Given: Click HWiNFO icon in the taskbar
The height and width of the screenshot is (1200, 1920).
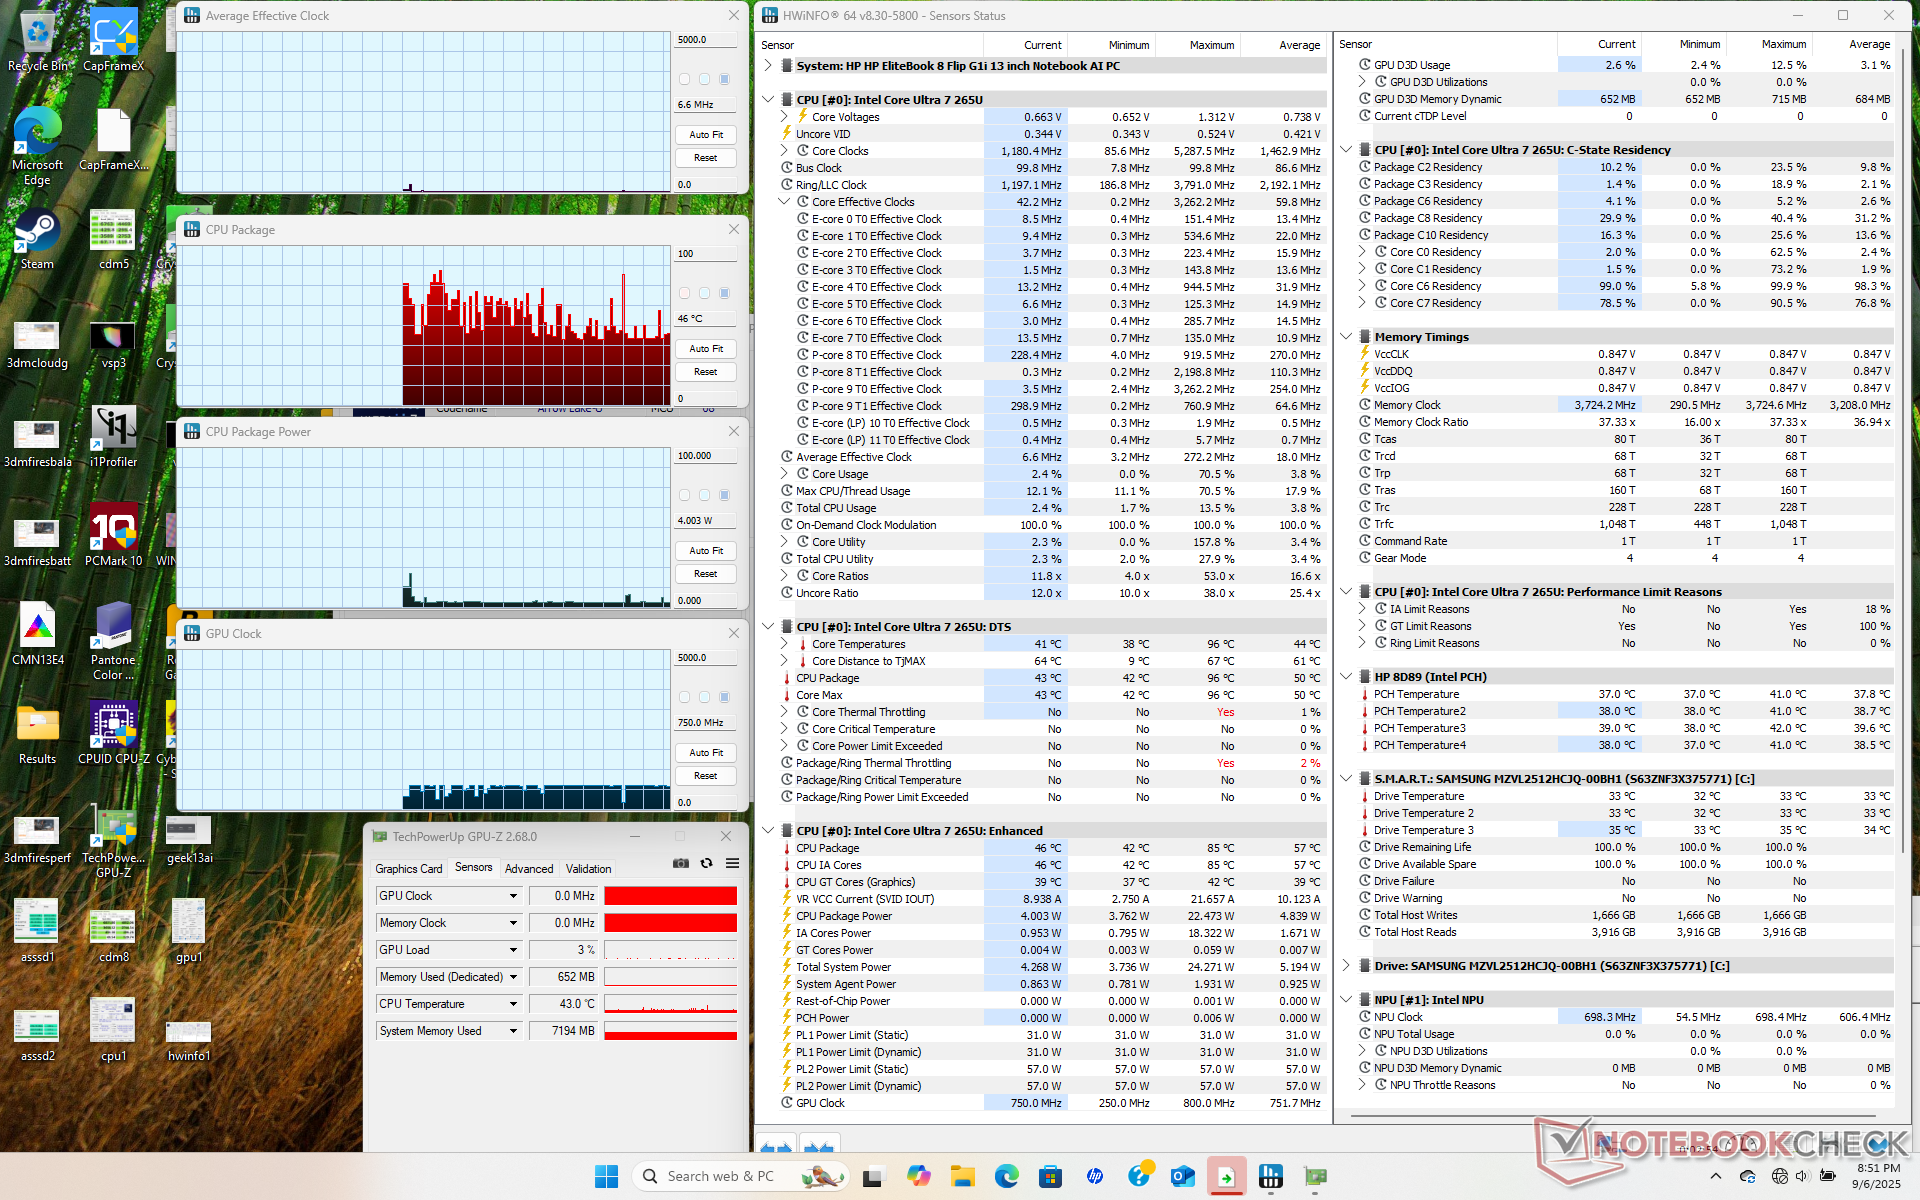Looking at the screenshot, I should click(1271, 1176).
